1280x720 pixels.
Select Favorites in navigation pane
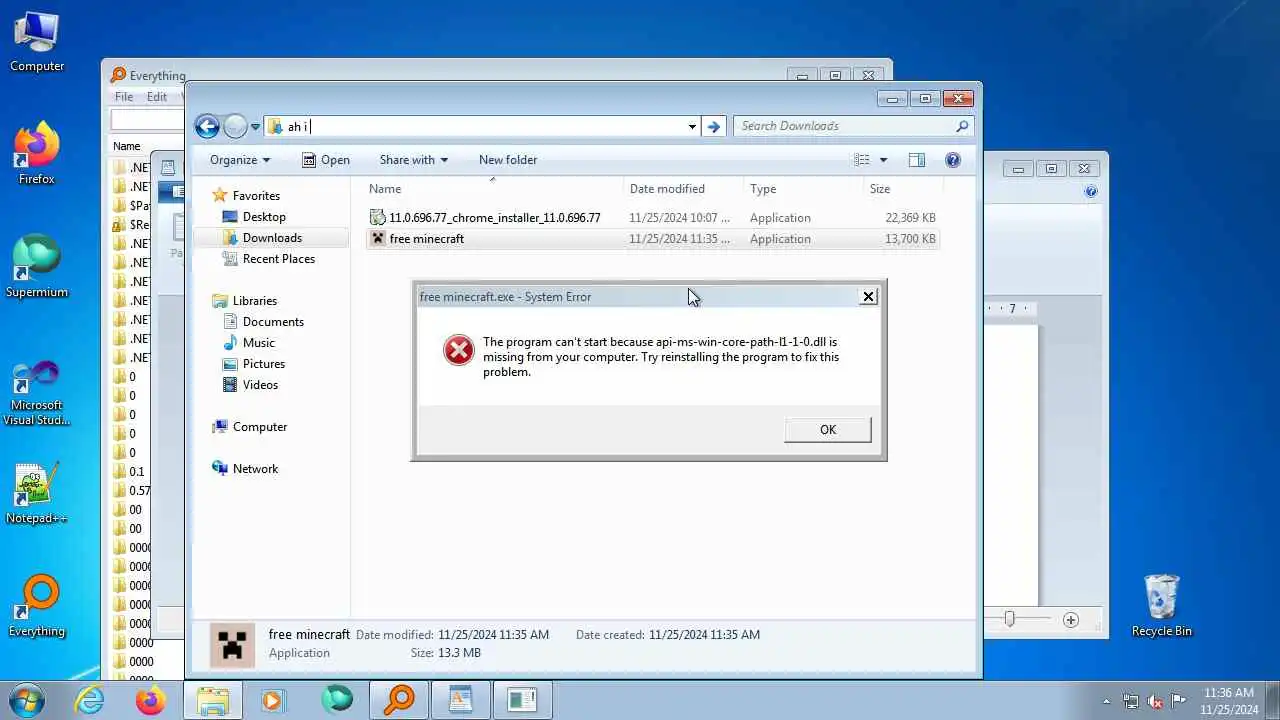pyautogui.click(x=256, y=196)
